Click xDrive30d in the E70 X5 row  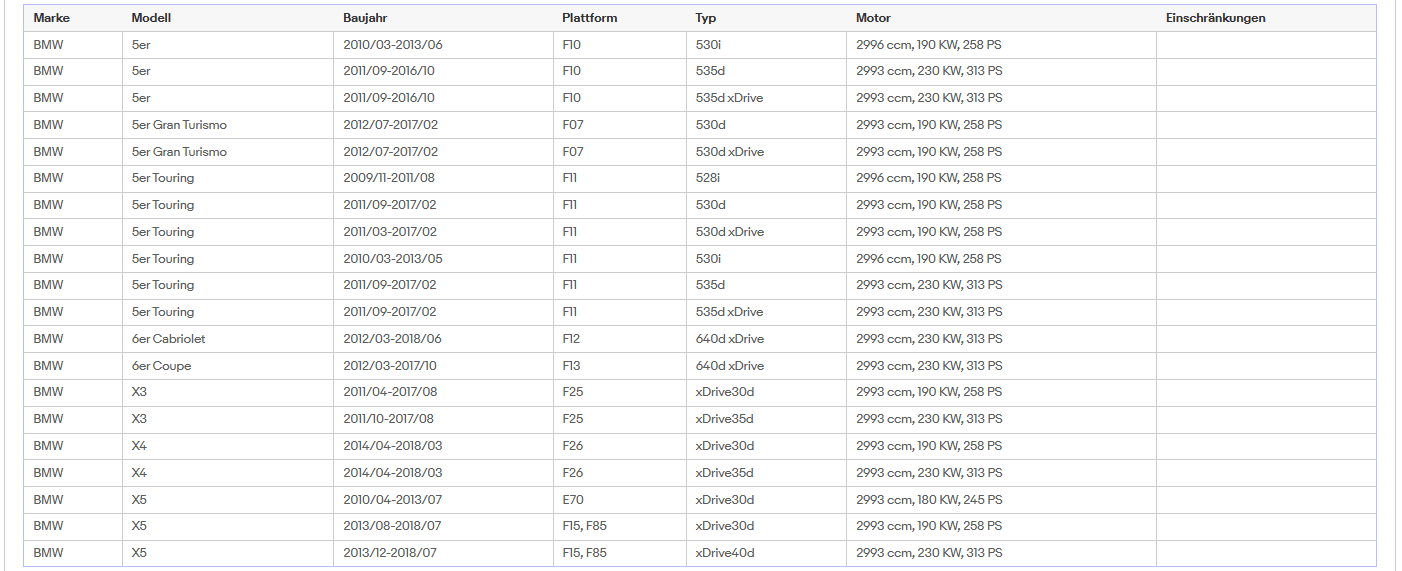pos(766,500)
